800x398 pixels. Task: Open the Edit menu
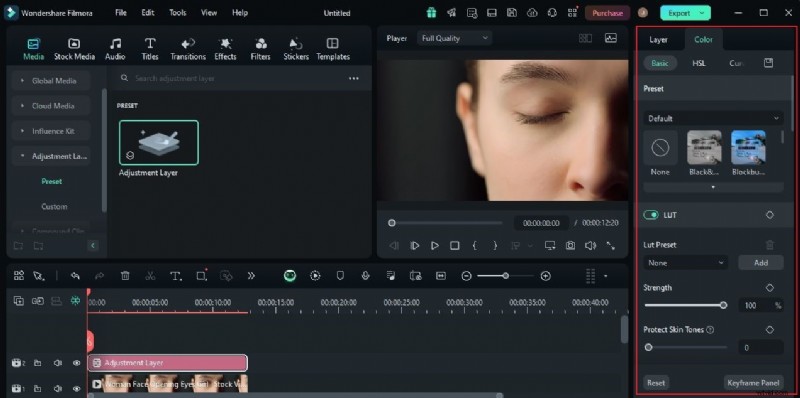(148, 13)
